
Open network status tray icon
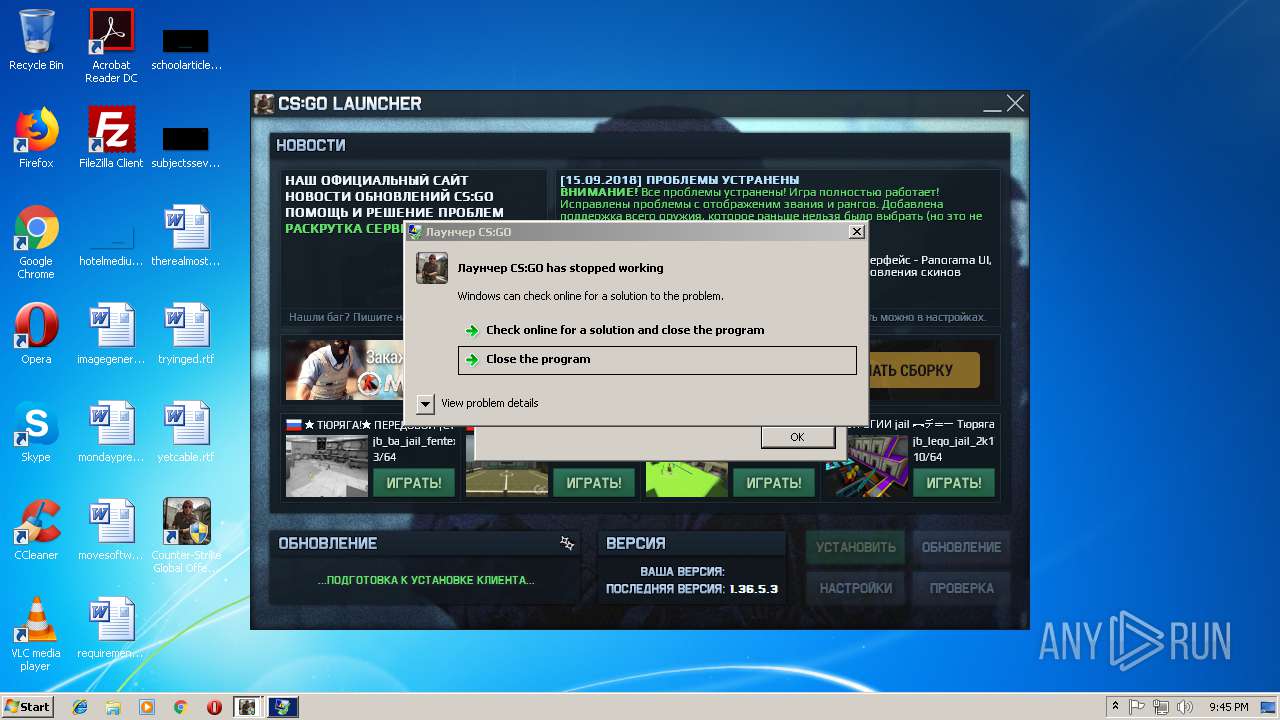[1161, 707]
